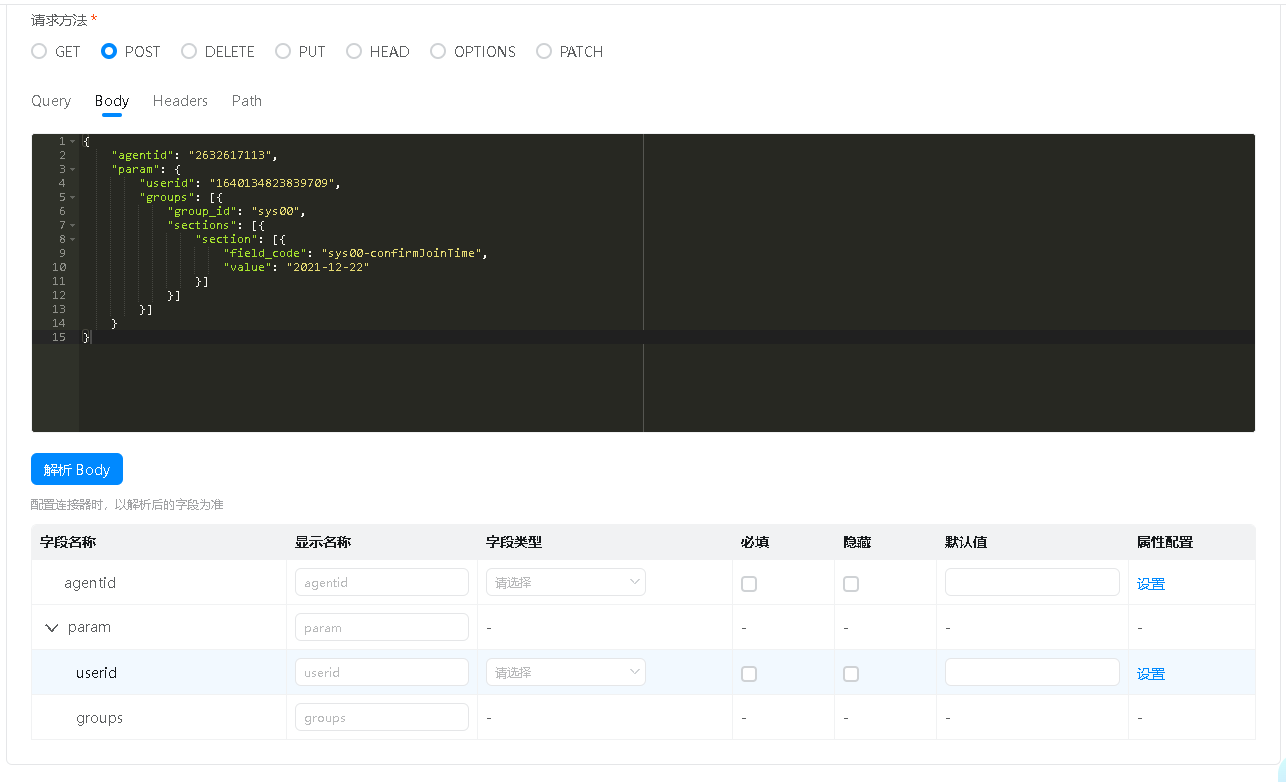1286x782 pixels.
Task: Click the 属性配置 column header
Action: (1165, 542)
